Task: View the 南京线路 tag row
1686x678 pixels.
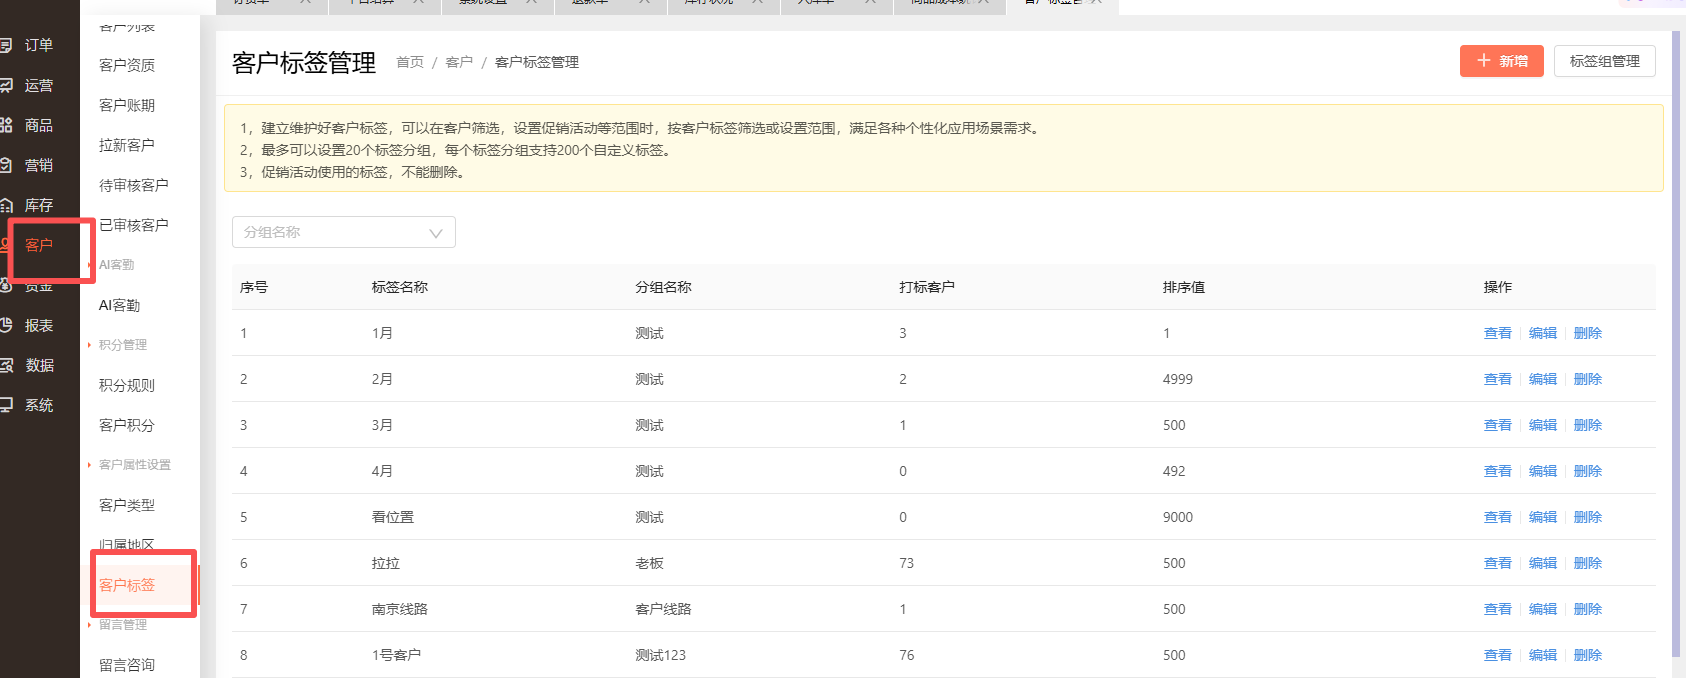Action: coord(1497,609)
